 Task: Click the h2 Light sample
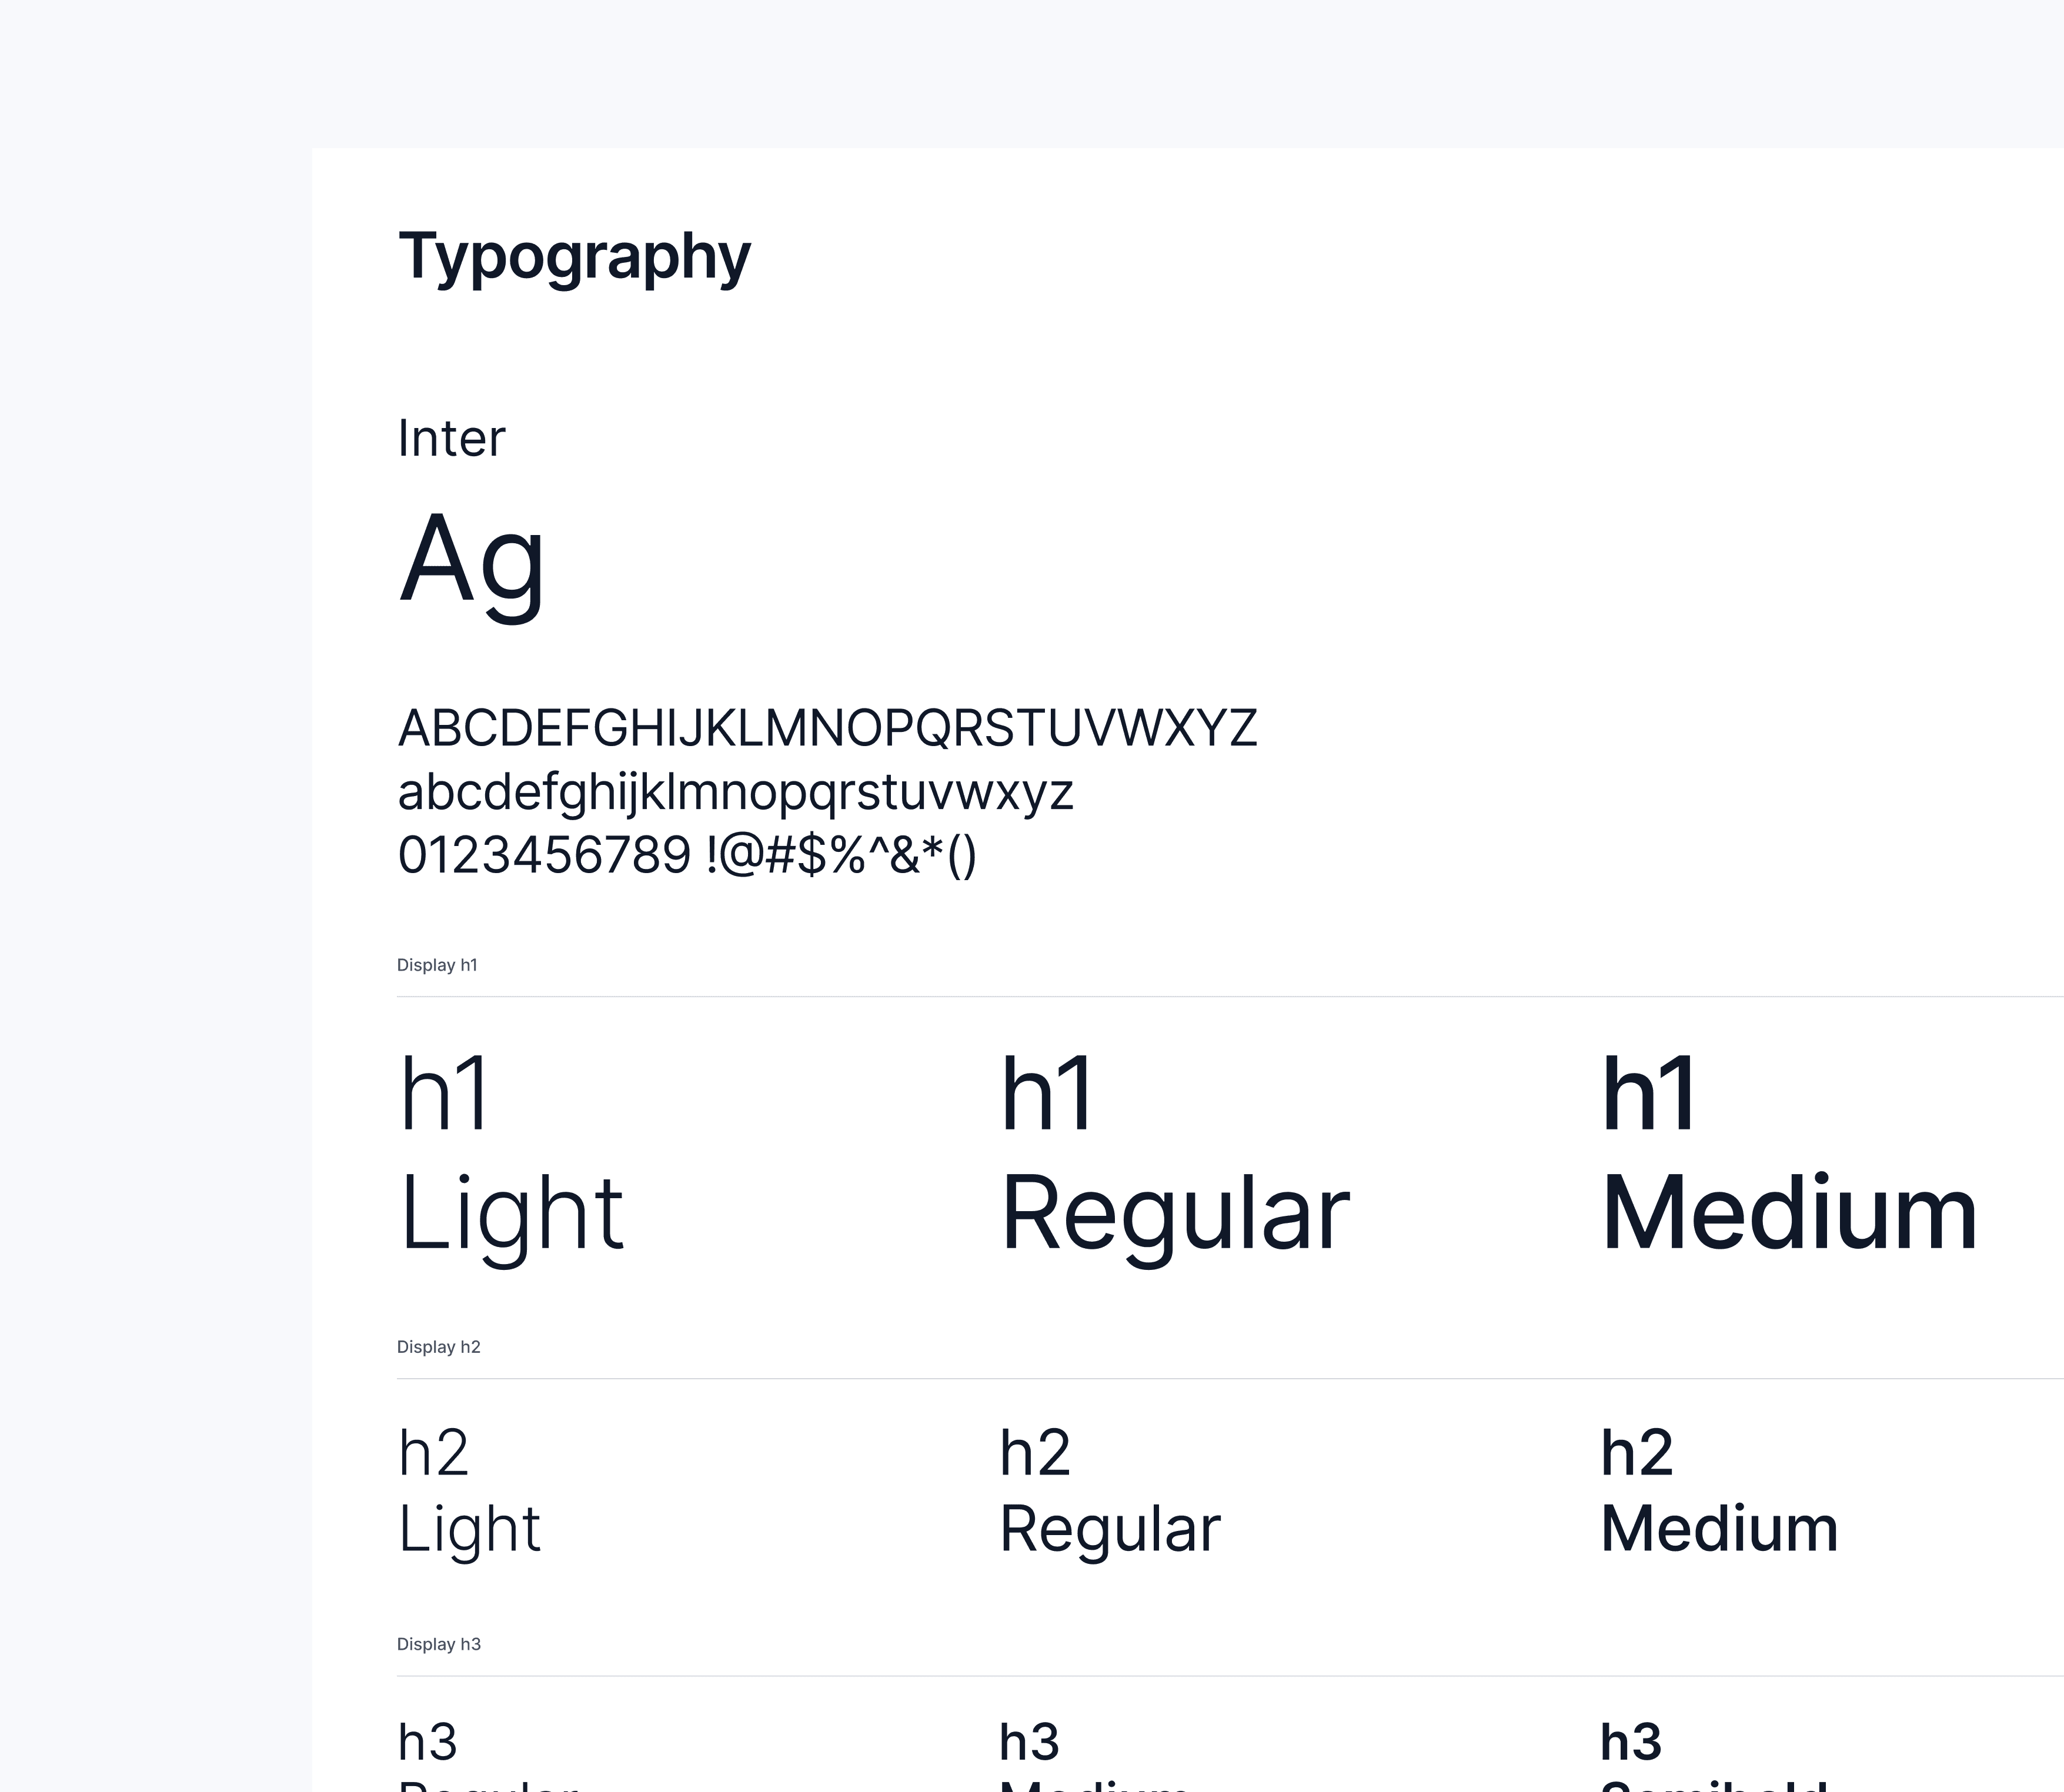(469, 1490)
